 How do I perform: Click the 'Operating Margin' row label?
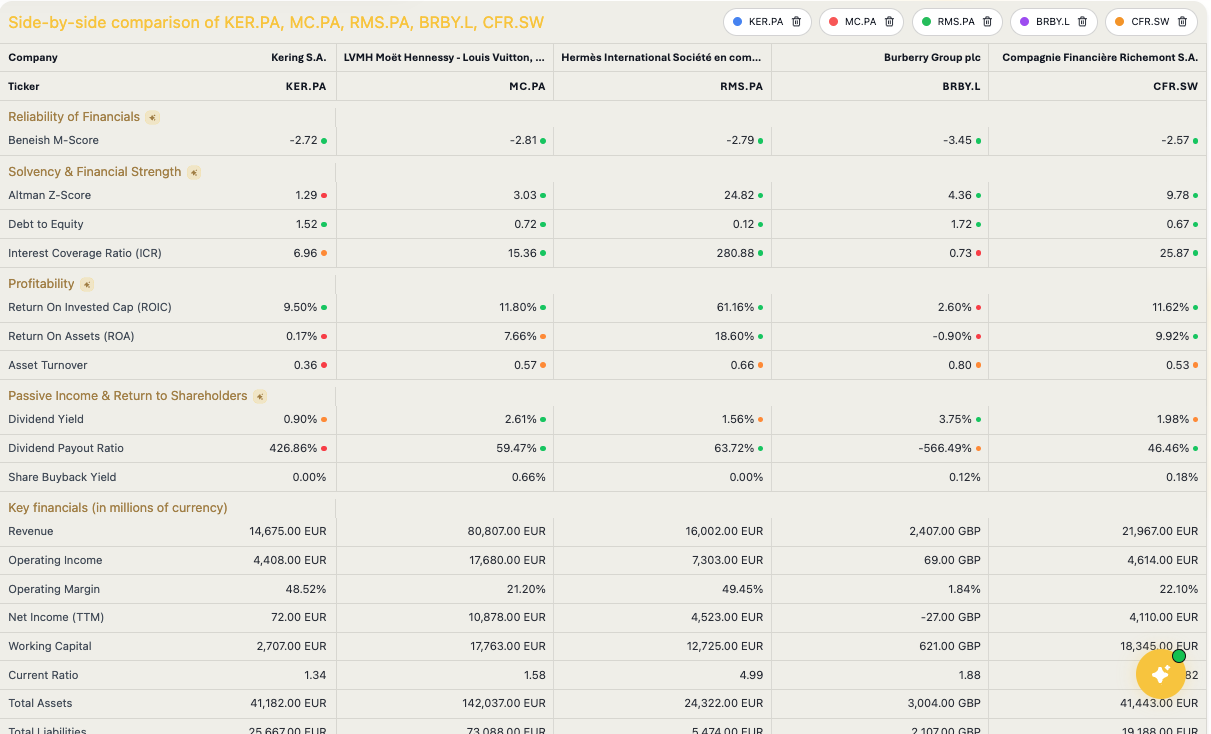(x=54, y=589)
